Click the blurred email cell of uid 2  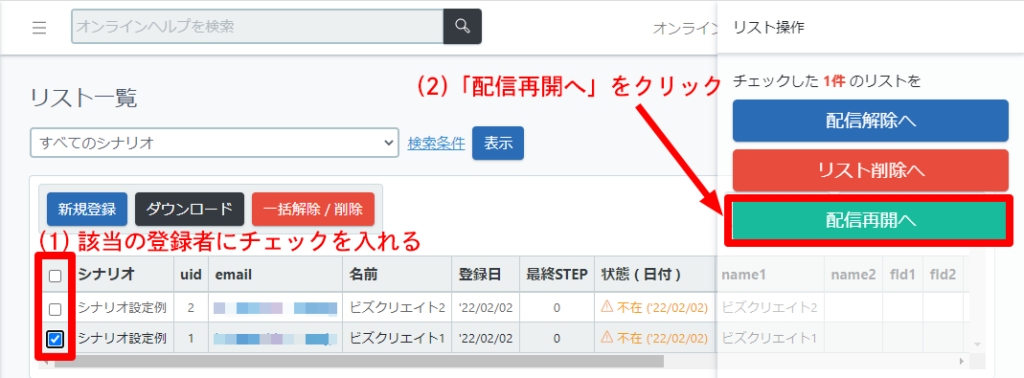[x=276, y=307]
